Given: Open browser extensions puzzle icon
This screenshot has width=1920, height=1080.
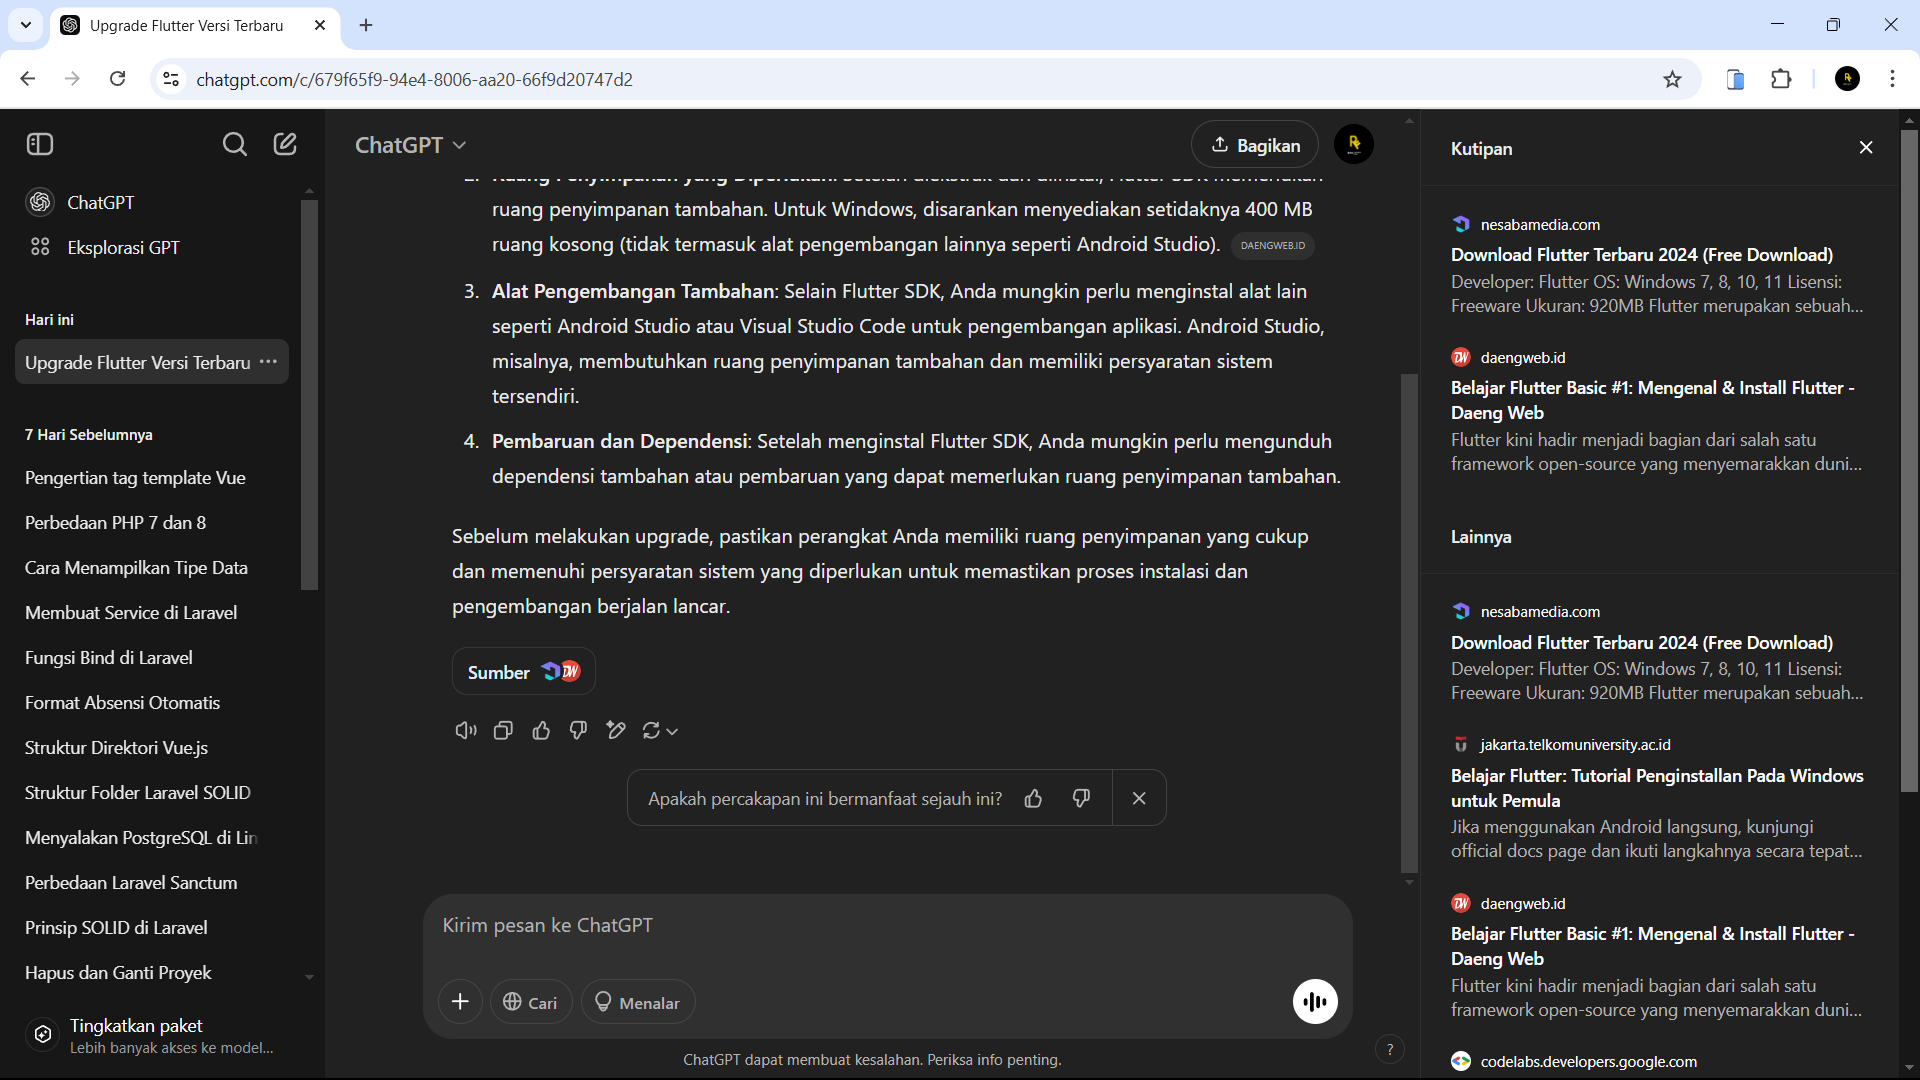Looking at the screenshot, I should click(1781, 79).
